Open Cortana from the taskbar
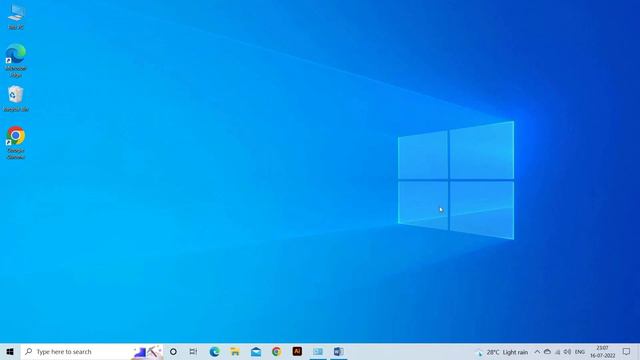The image size is (640, 360). (x=173, y=351)
